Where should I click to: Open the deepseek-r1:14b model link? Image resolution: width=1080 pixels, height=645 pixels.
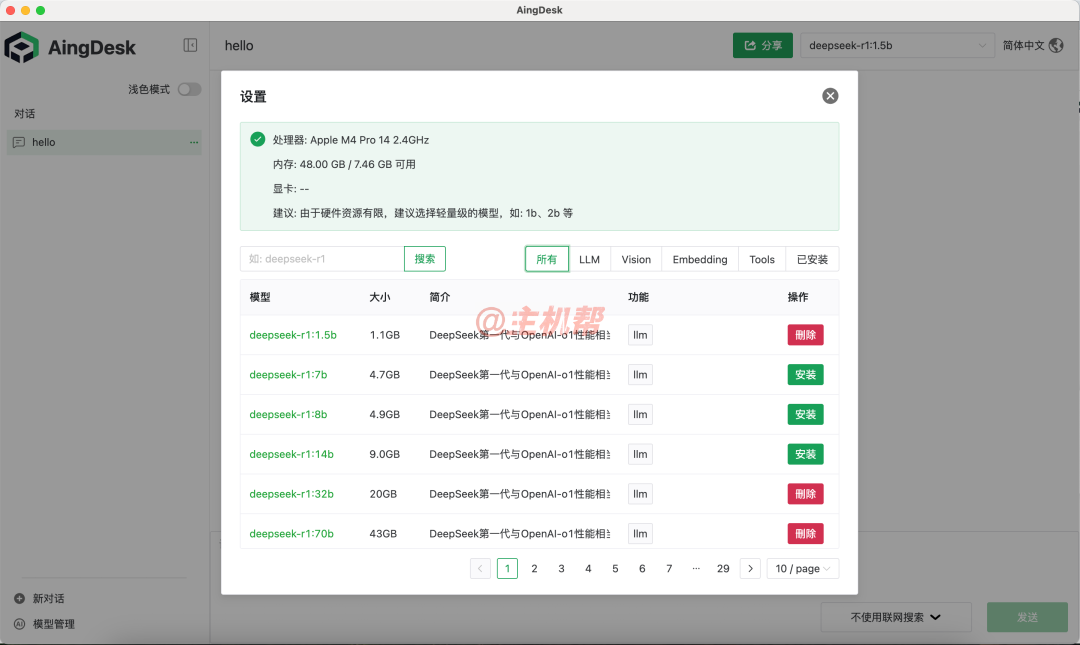tap(291, 454)
